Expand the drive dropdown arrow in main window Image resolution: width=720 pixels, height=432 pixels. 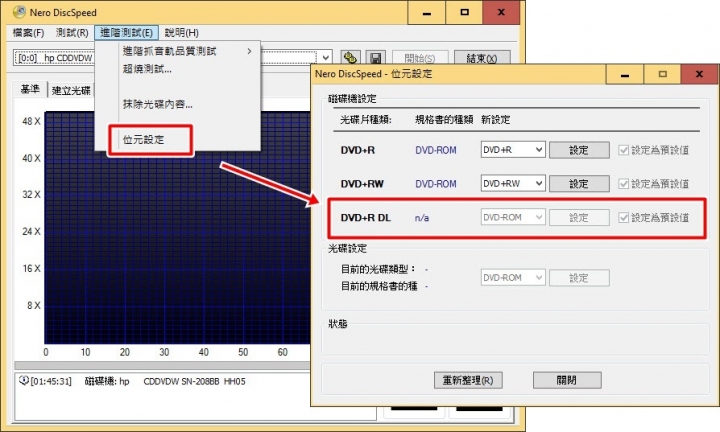coord(325,58)
